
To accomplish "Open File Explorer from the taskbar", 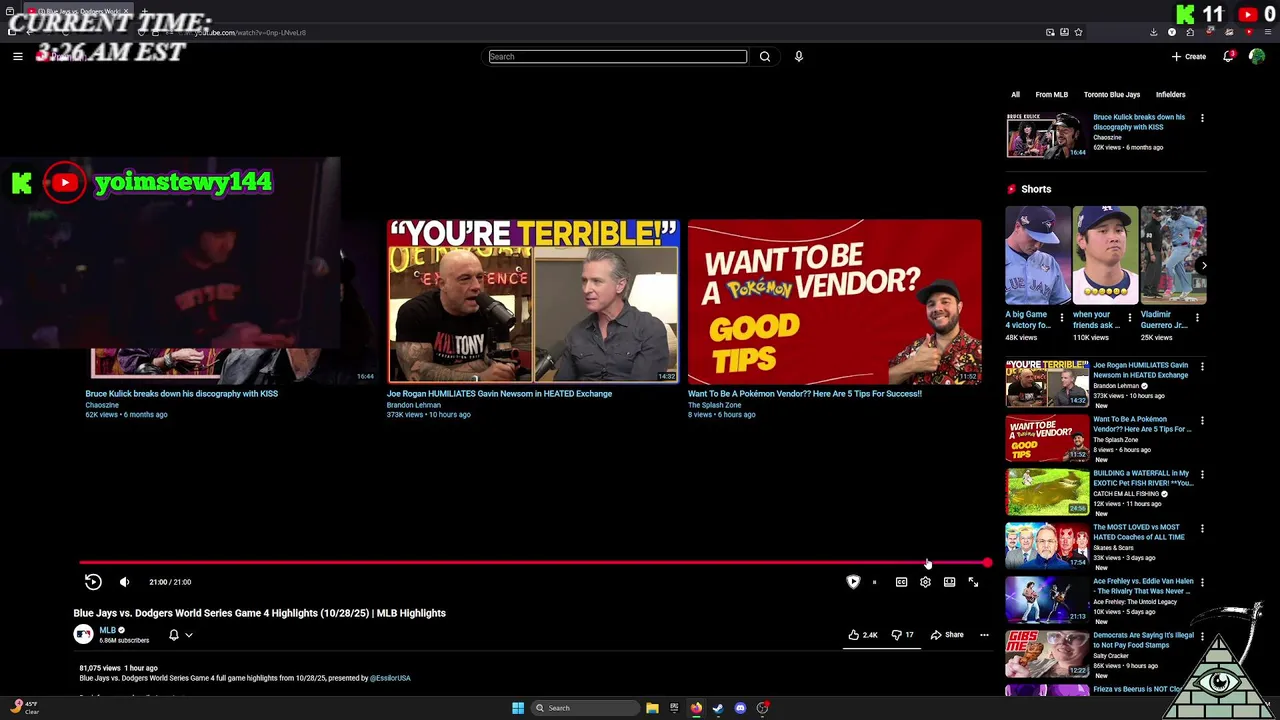I will coord(652,708).
